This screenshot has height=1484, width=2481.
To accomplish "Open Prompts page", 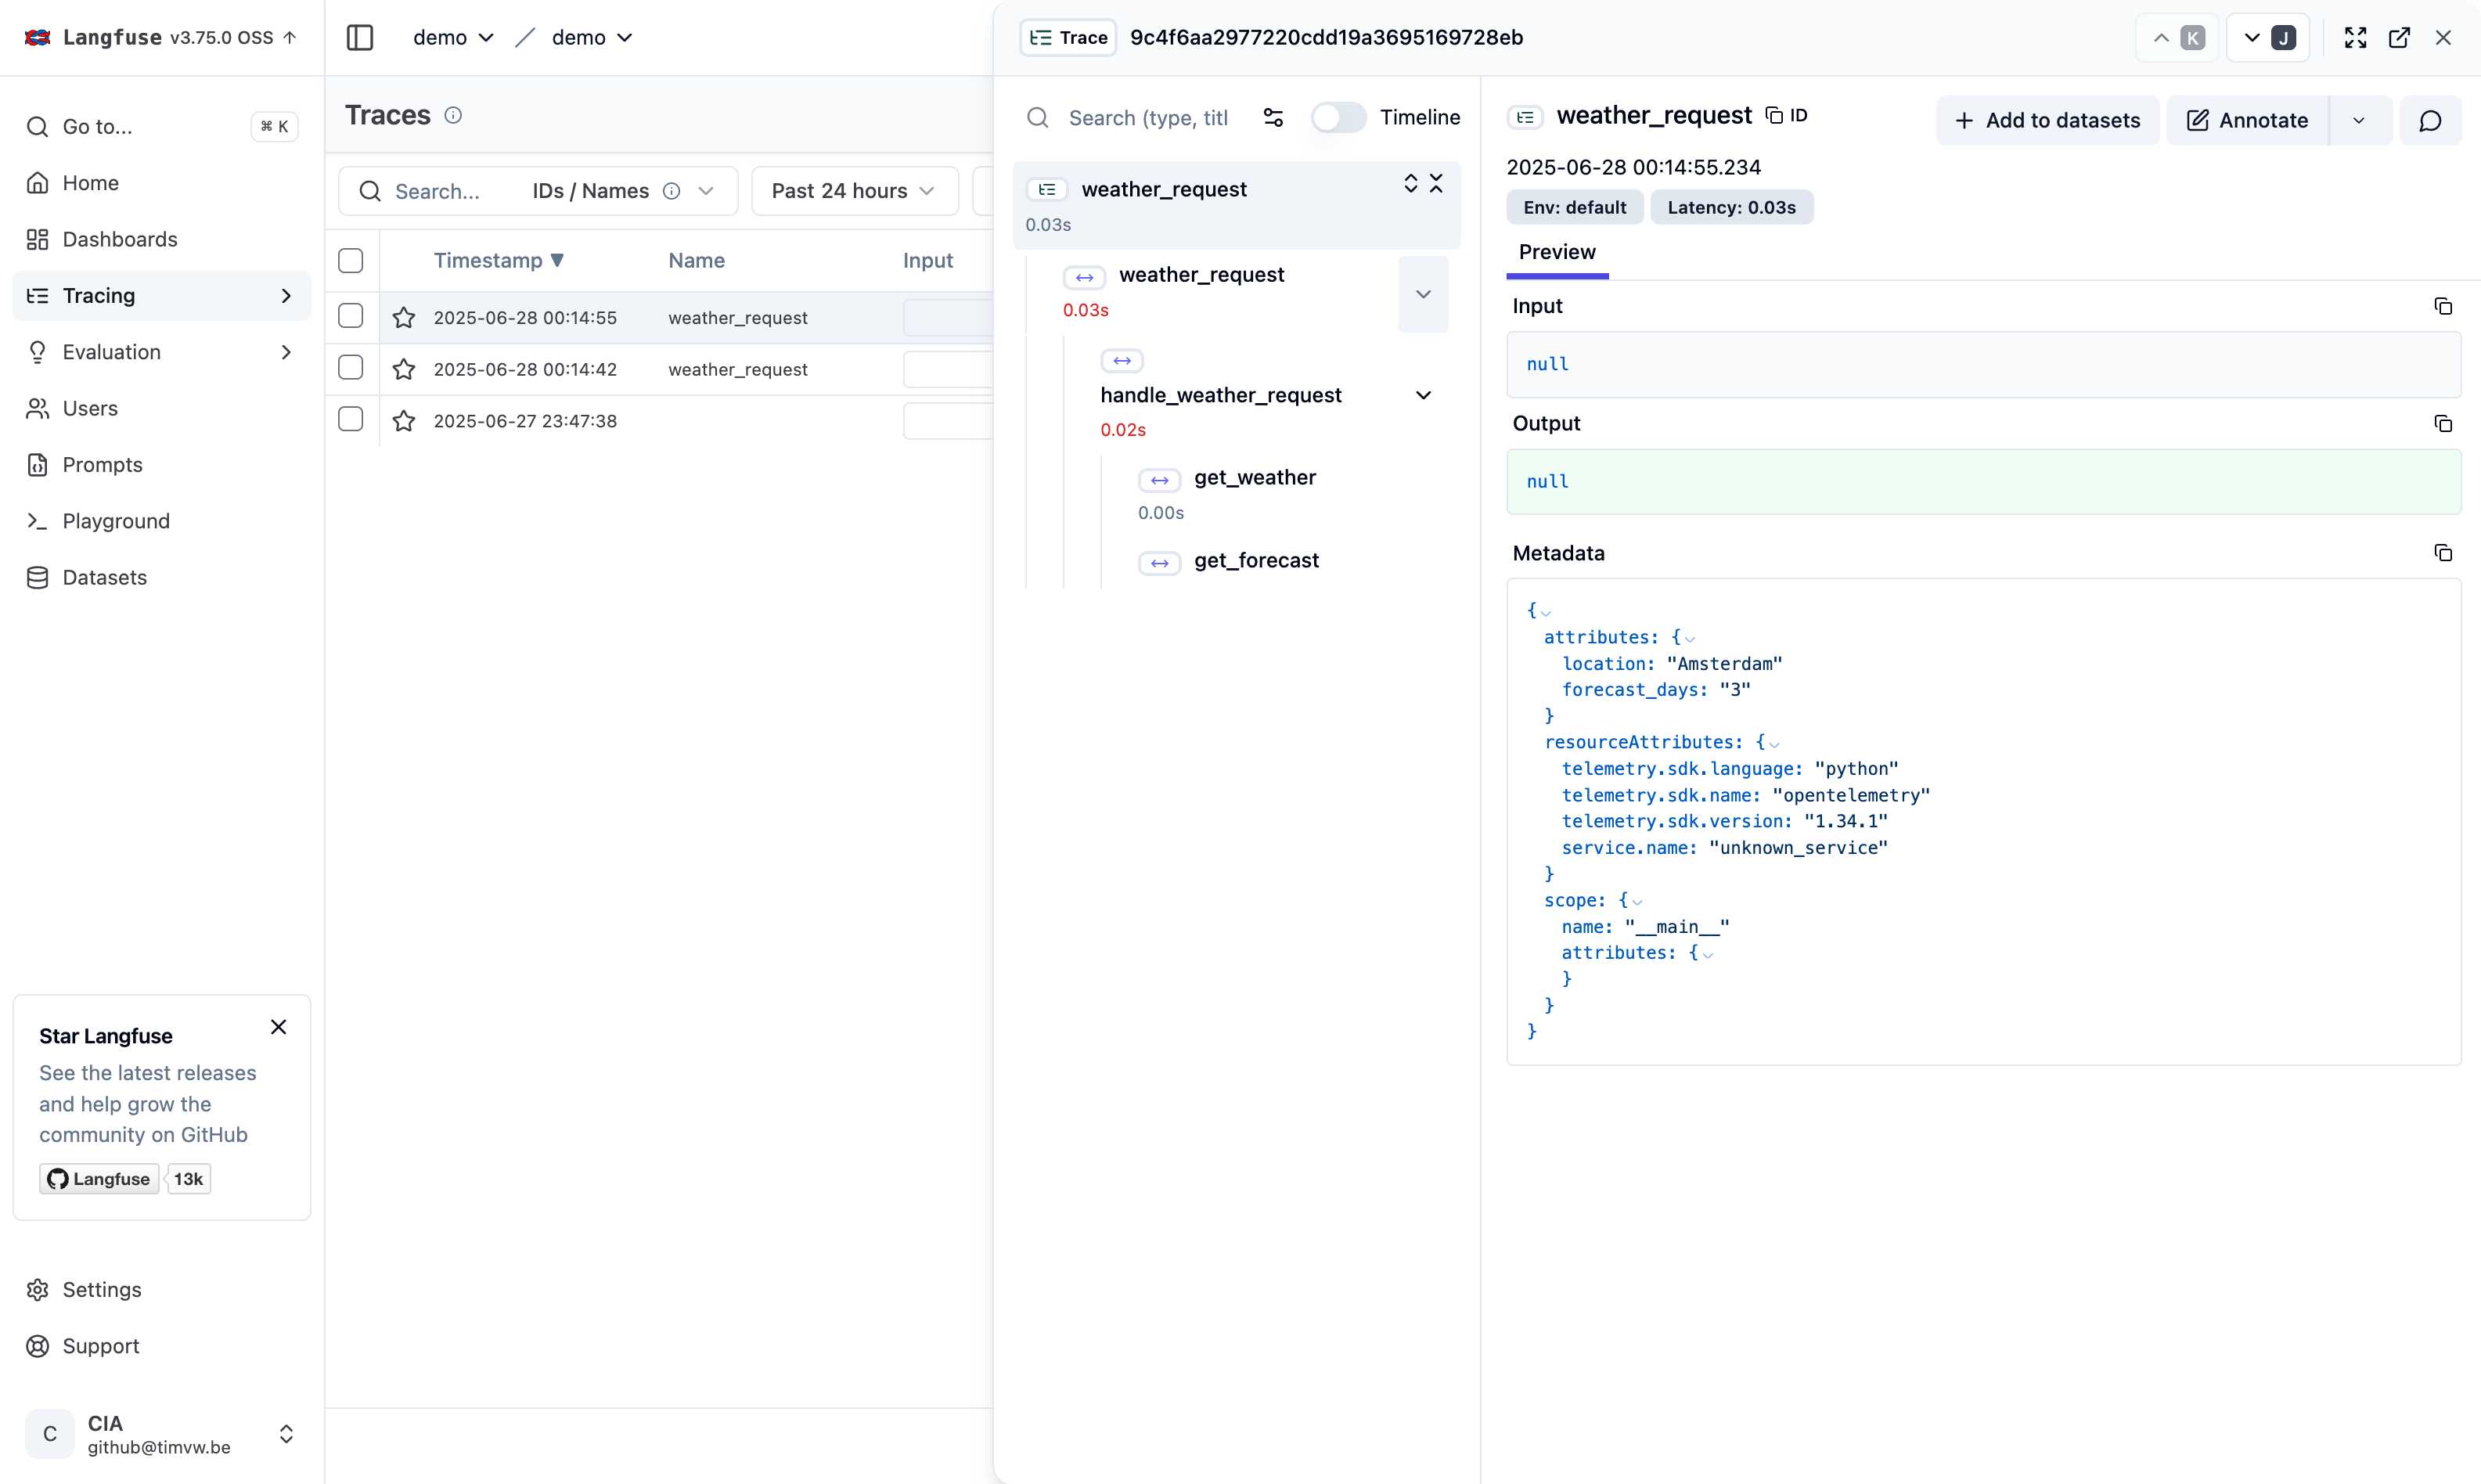I will click(x=161, y=464).
